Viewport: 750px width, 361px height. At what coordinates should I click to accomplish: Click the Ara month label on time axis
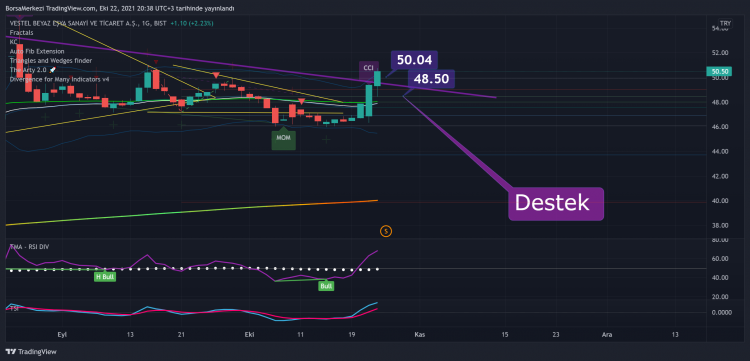pyautogui.click(x=607, y=335)
